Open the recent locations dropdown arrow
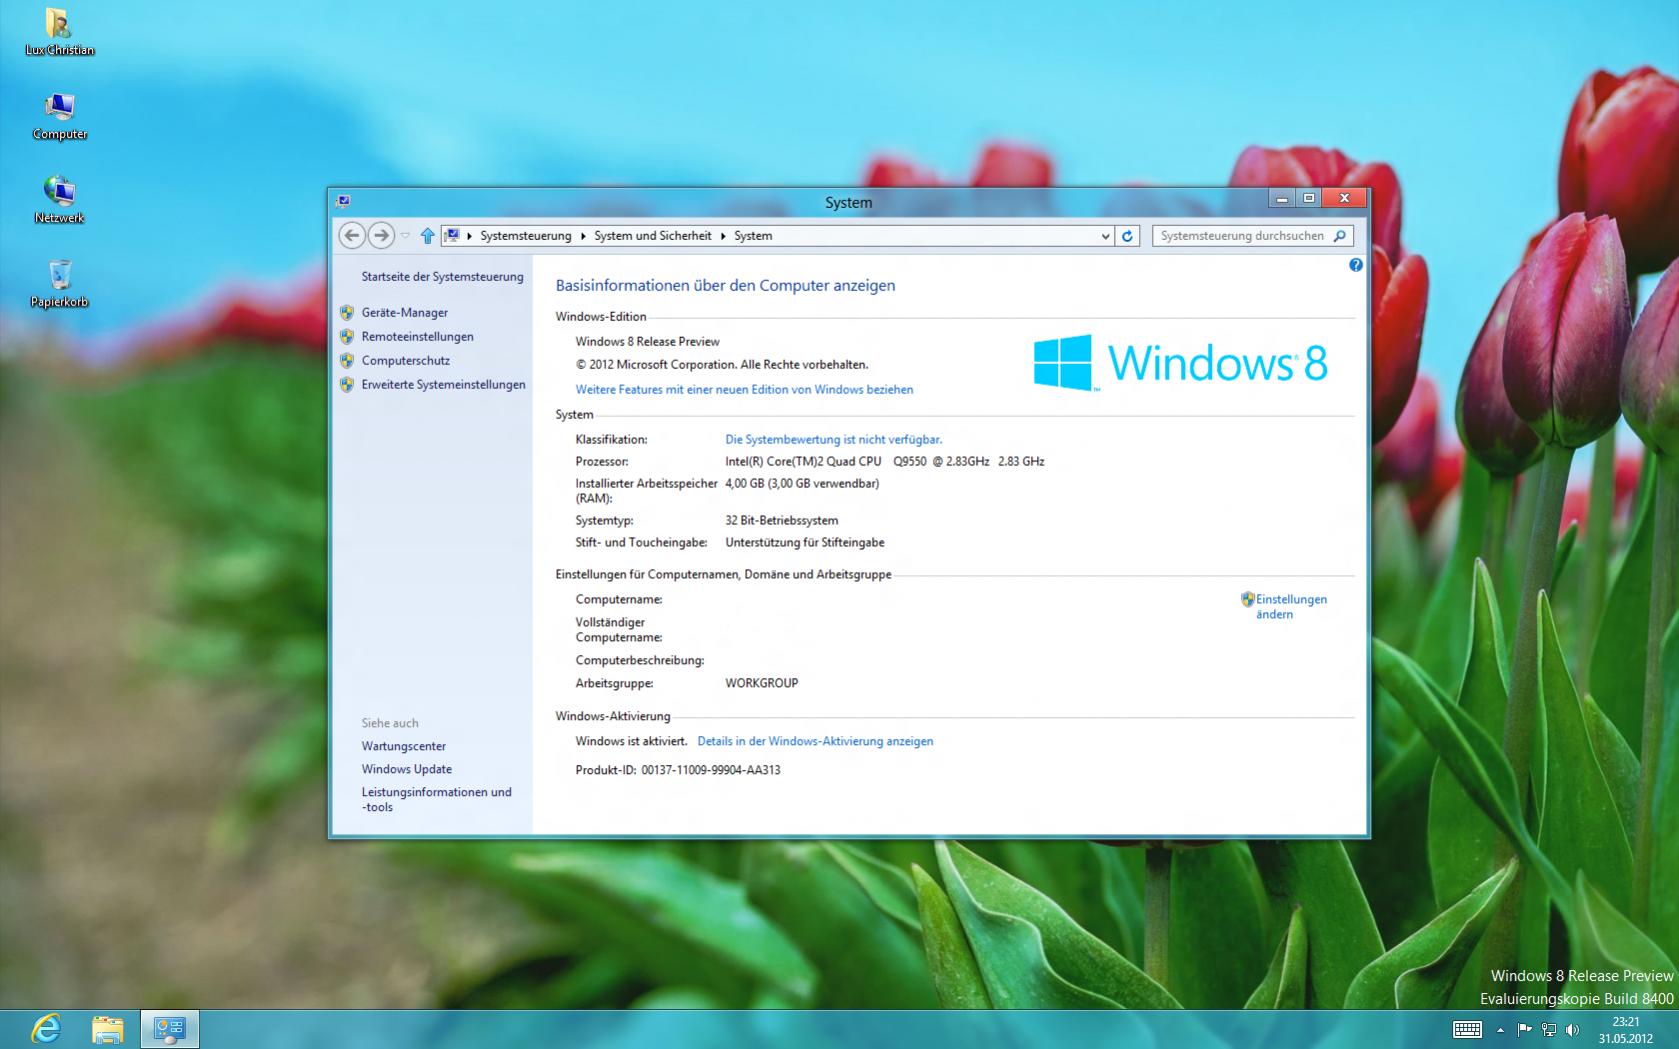 [405, 236]
